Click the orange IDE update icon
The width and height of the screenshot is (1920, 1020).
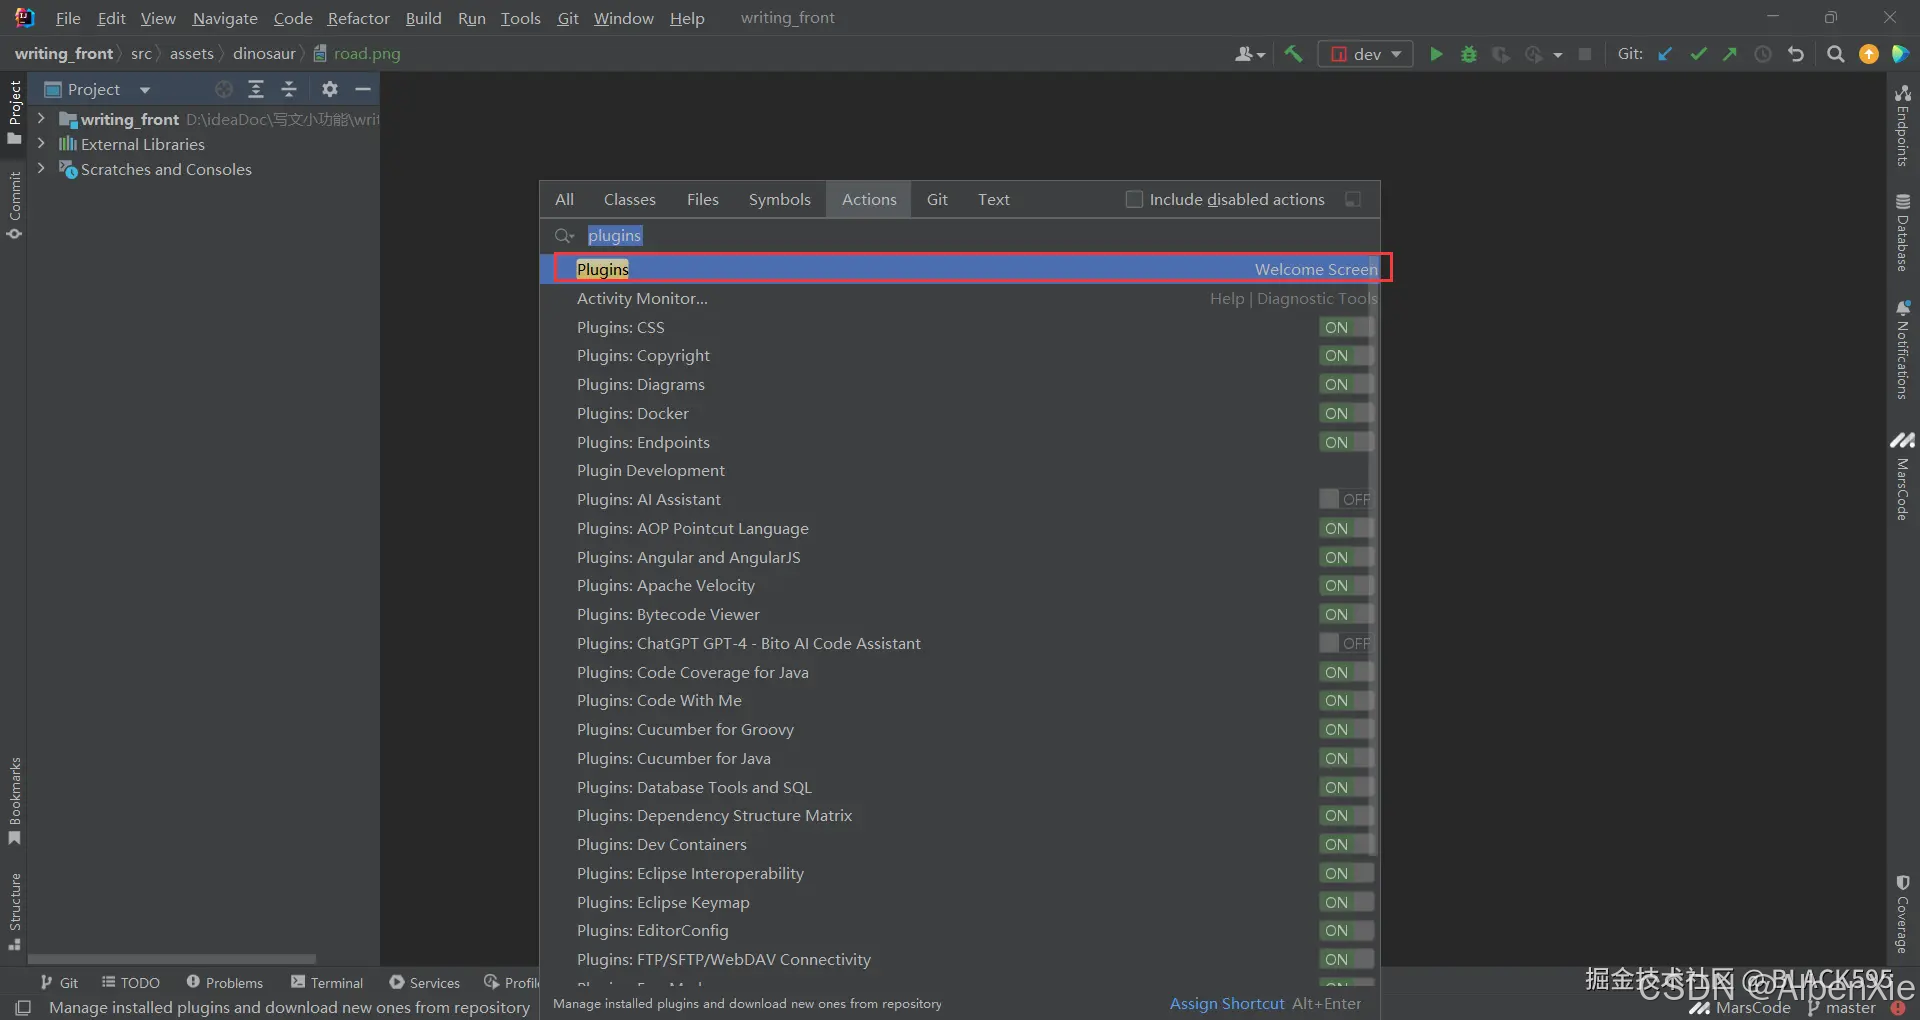[1868, 54]
